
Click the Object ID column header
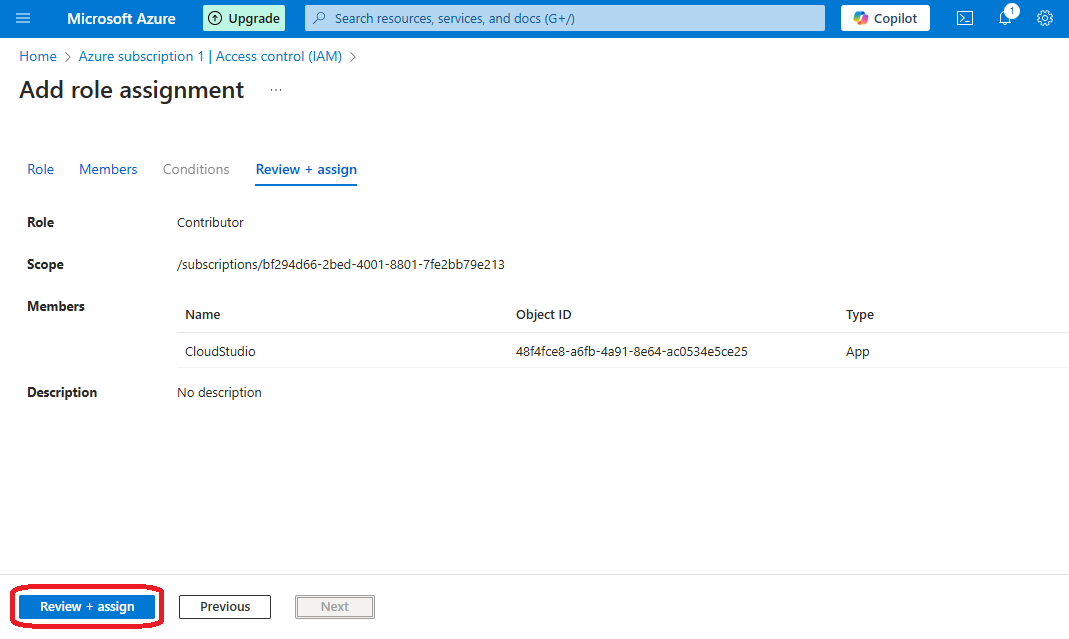coord(543,314)
